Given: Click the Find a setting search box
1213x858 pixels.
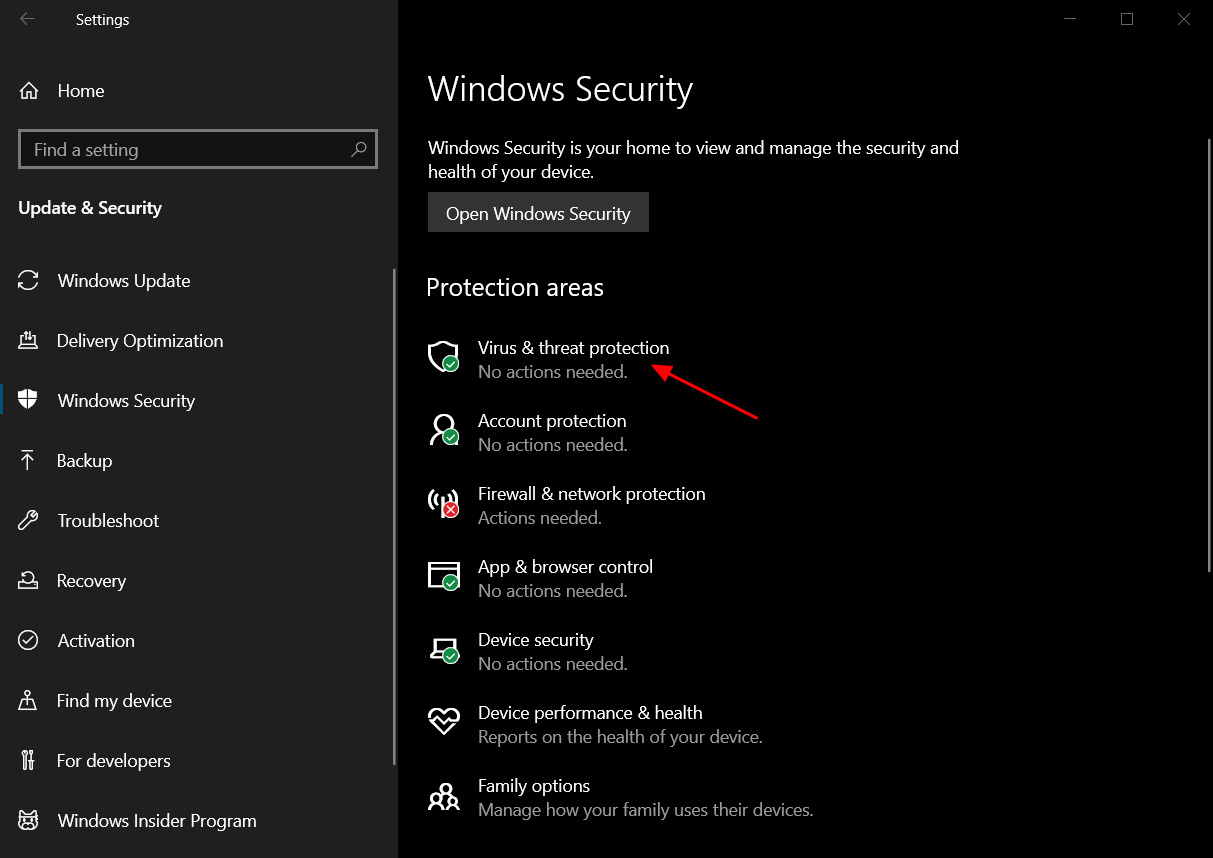Looking at the screenshot, I should 198,149.
